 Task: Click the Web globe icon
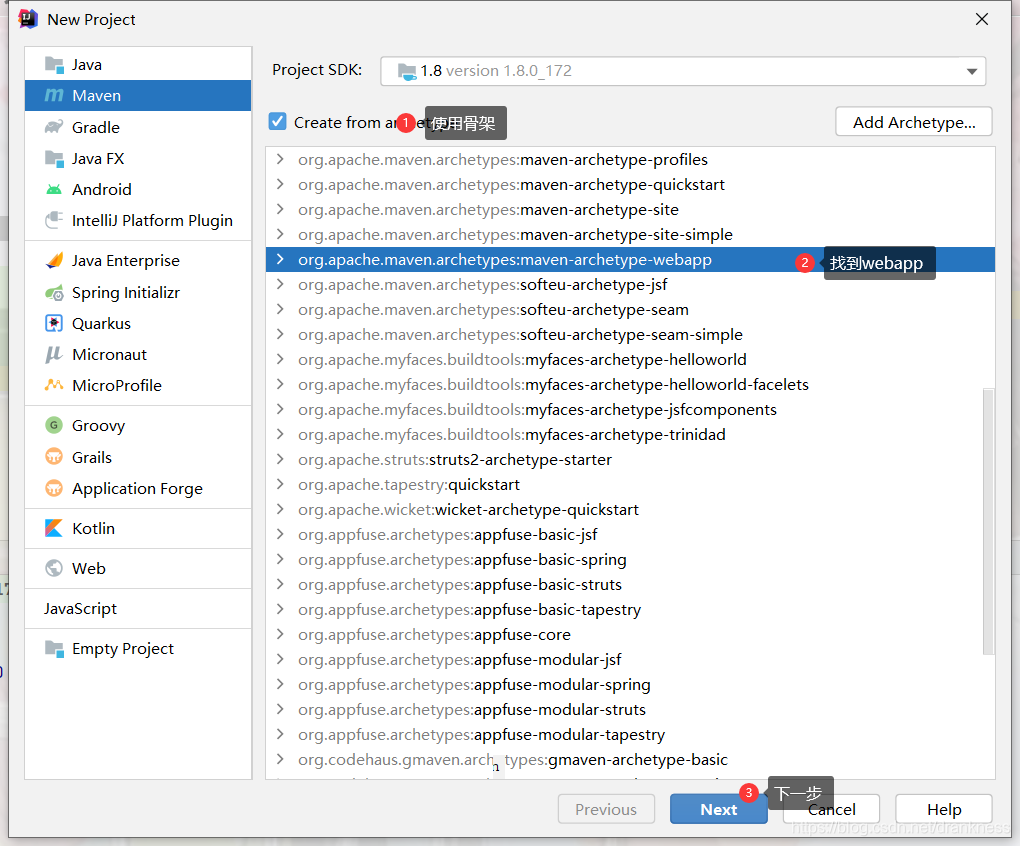[x=54, y=568]
